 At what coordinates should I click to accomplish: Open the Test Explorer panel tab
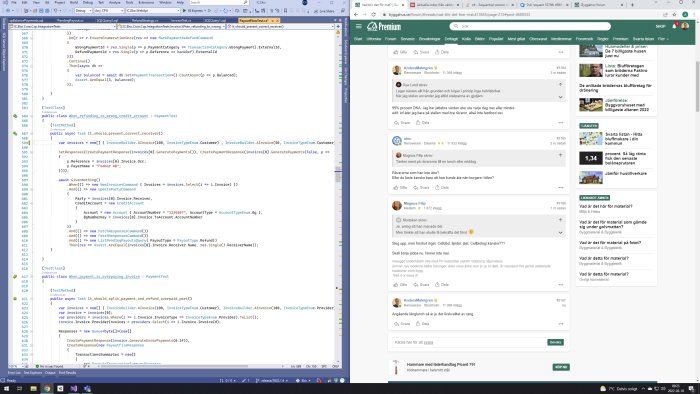[33, 373]
